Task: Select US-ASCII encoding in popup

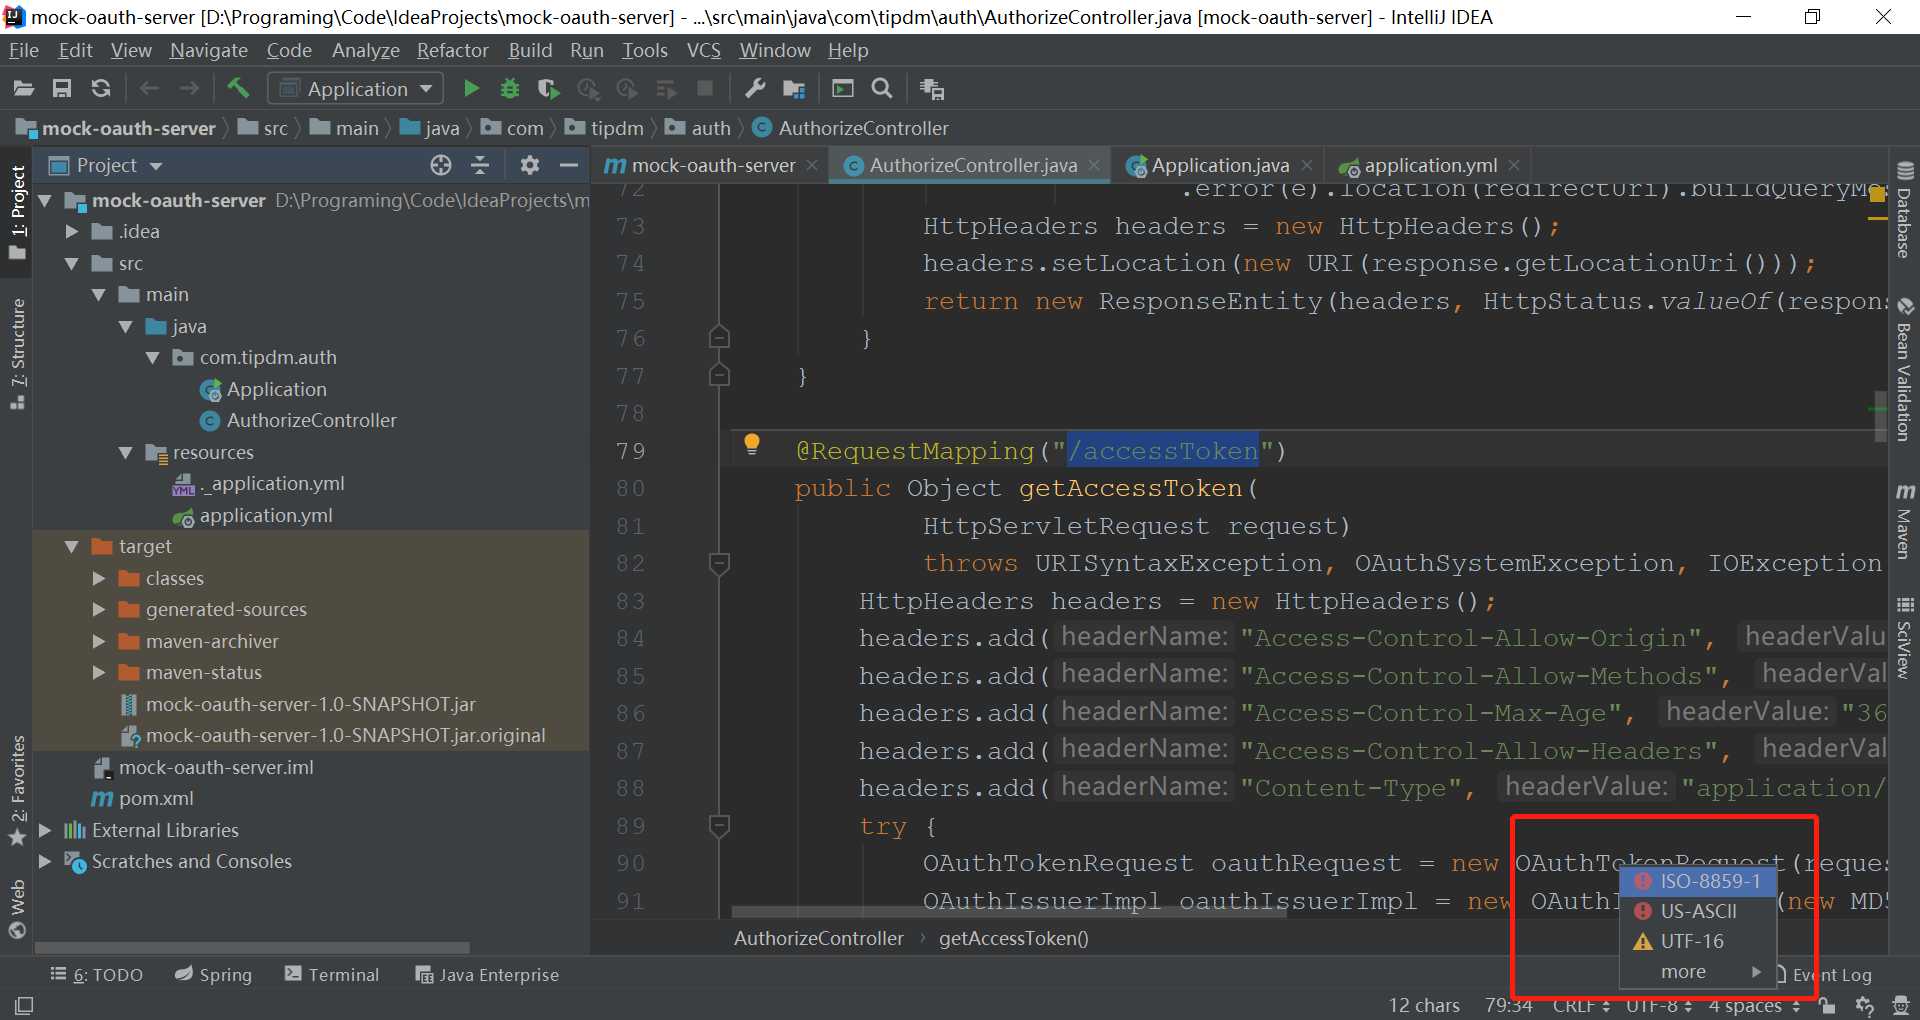Action: point(1698,911)
